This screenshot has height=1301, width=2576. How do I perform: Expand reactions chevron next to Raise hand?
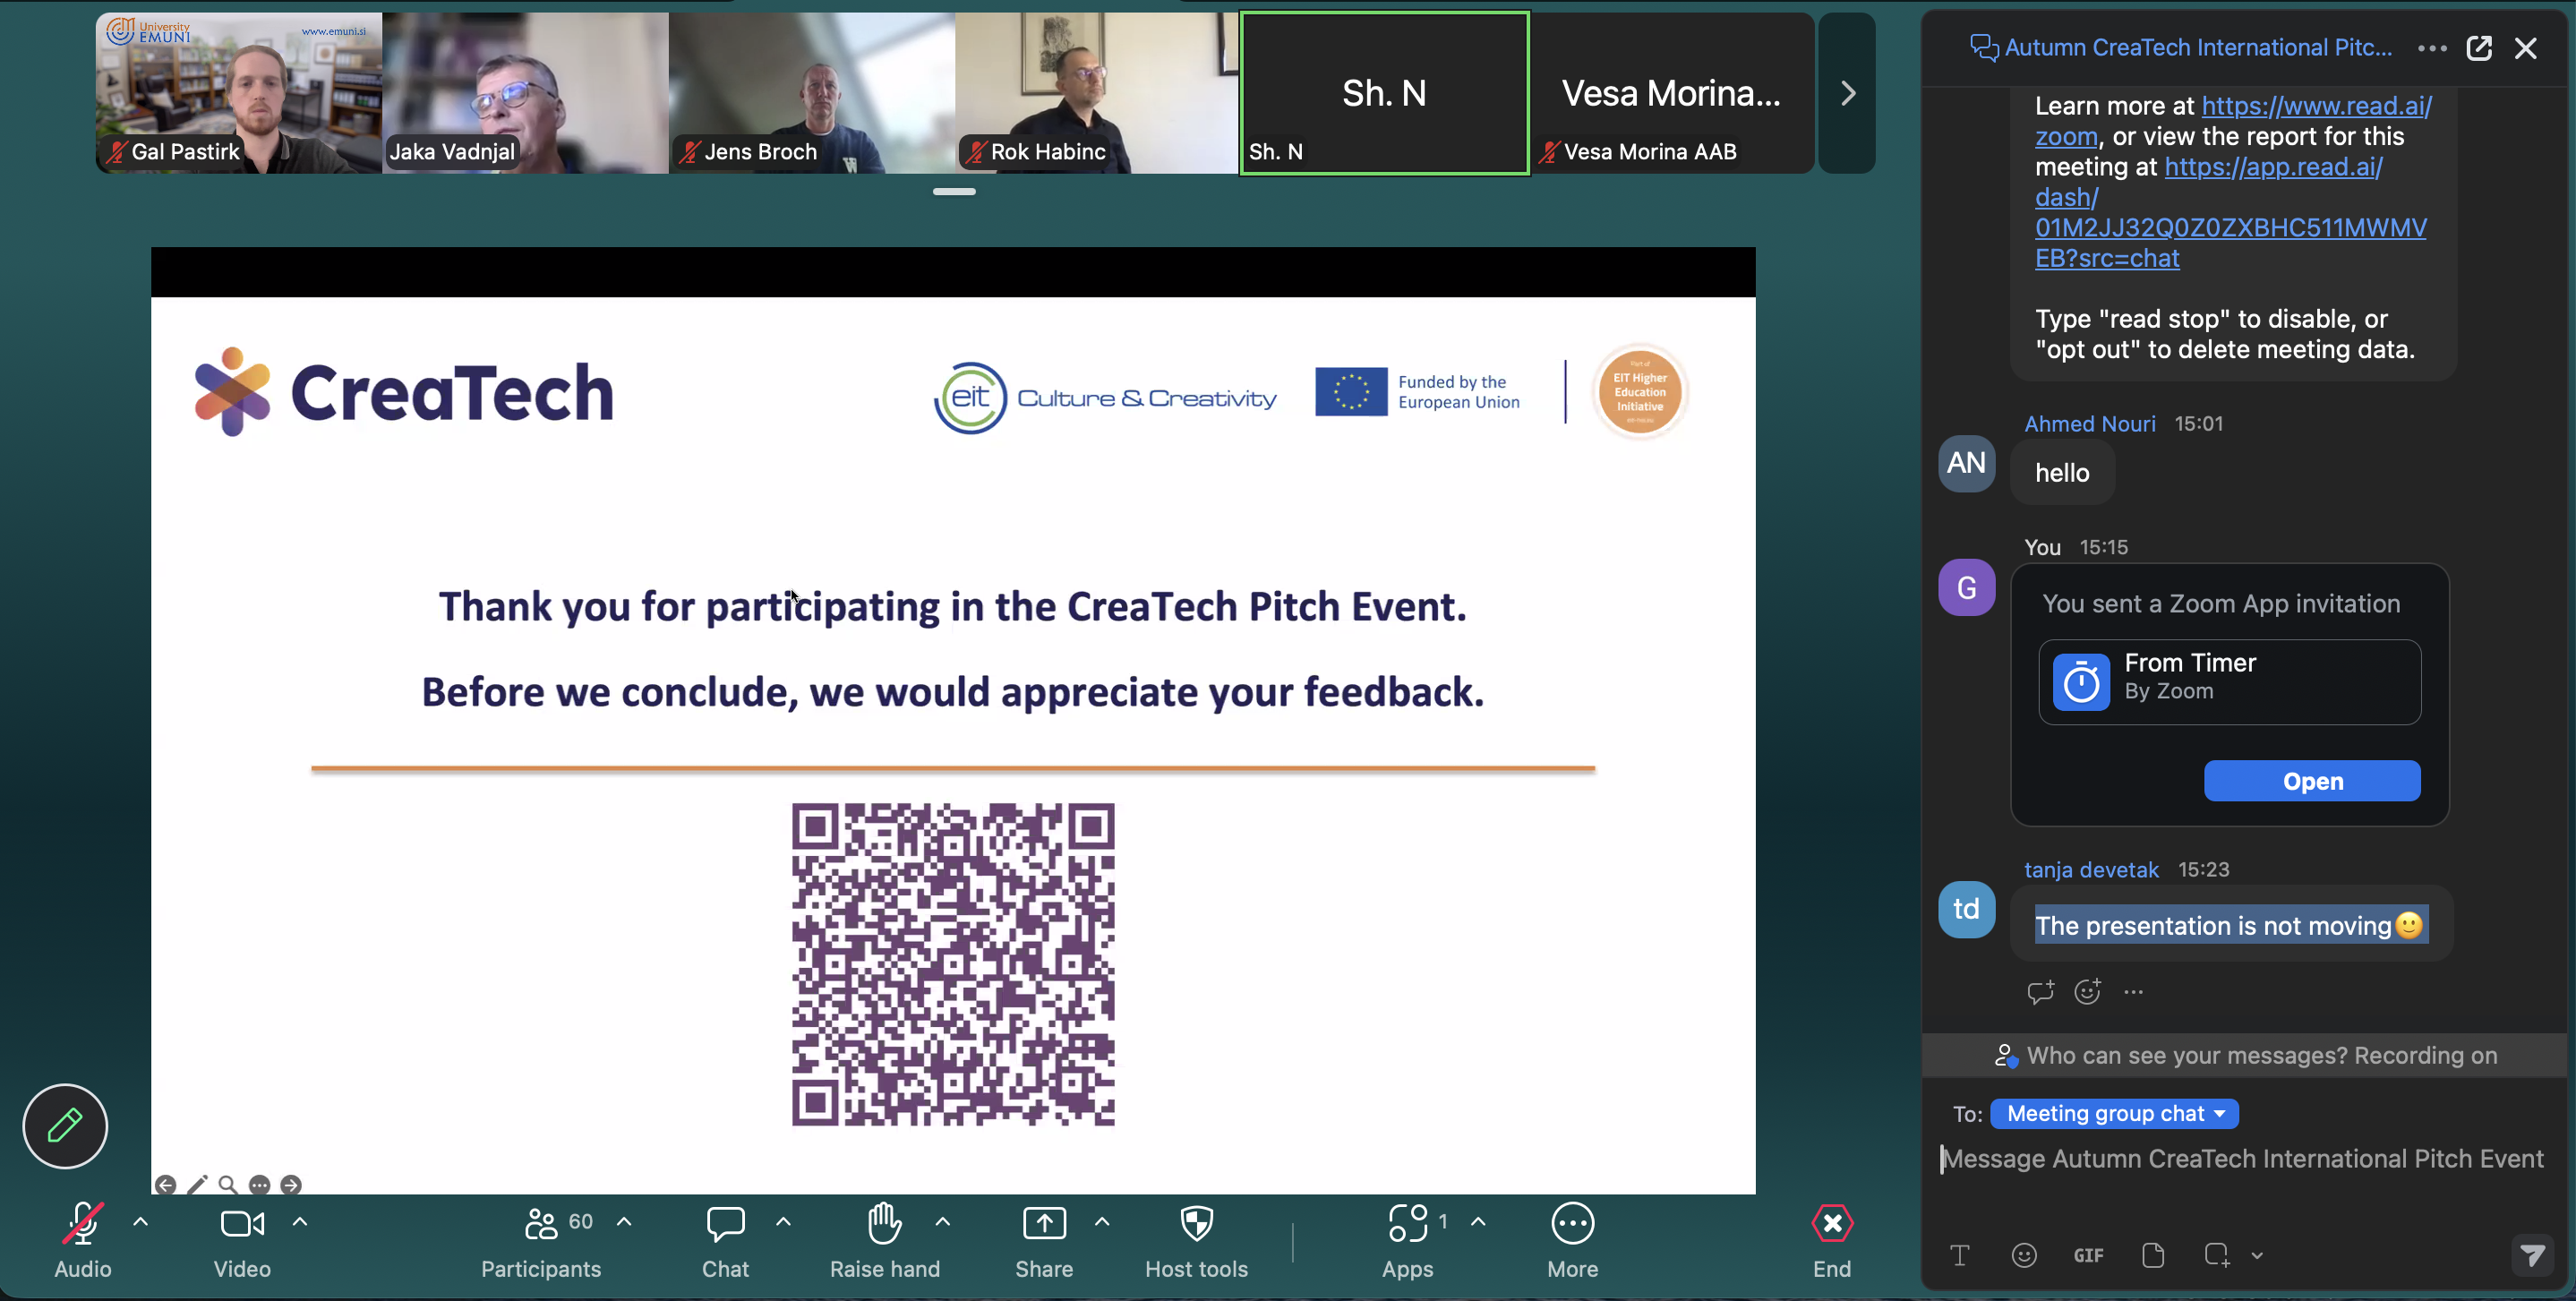tap(943, 1222)
